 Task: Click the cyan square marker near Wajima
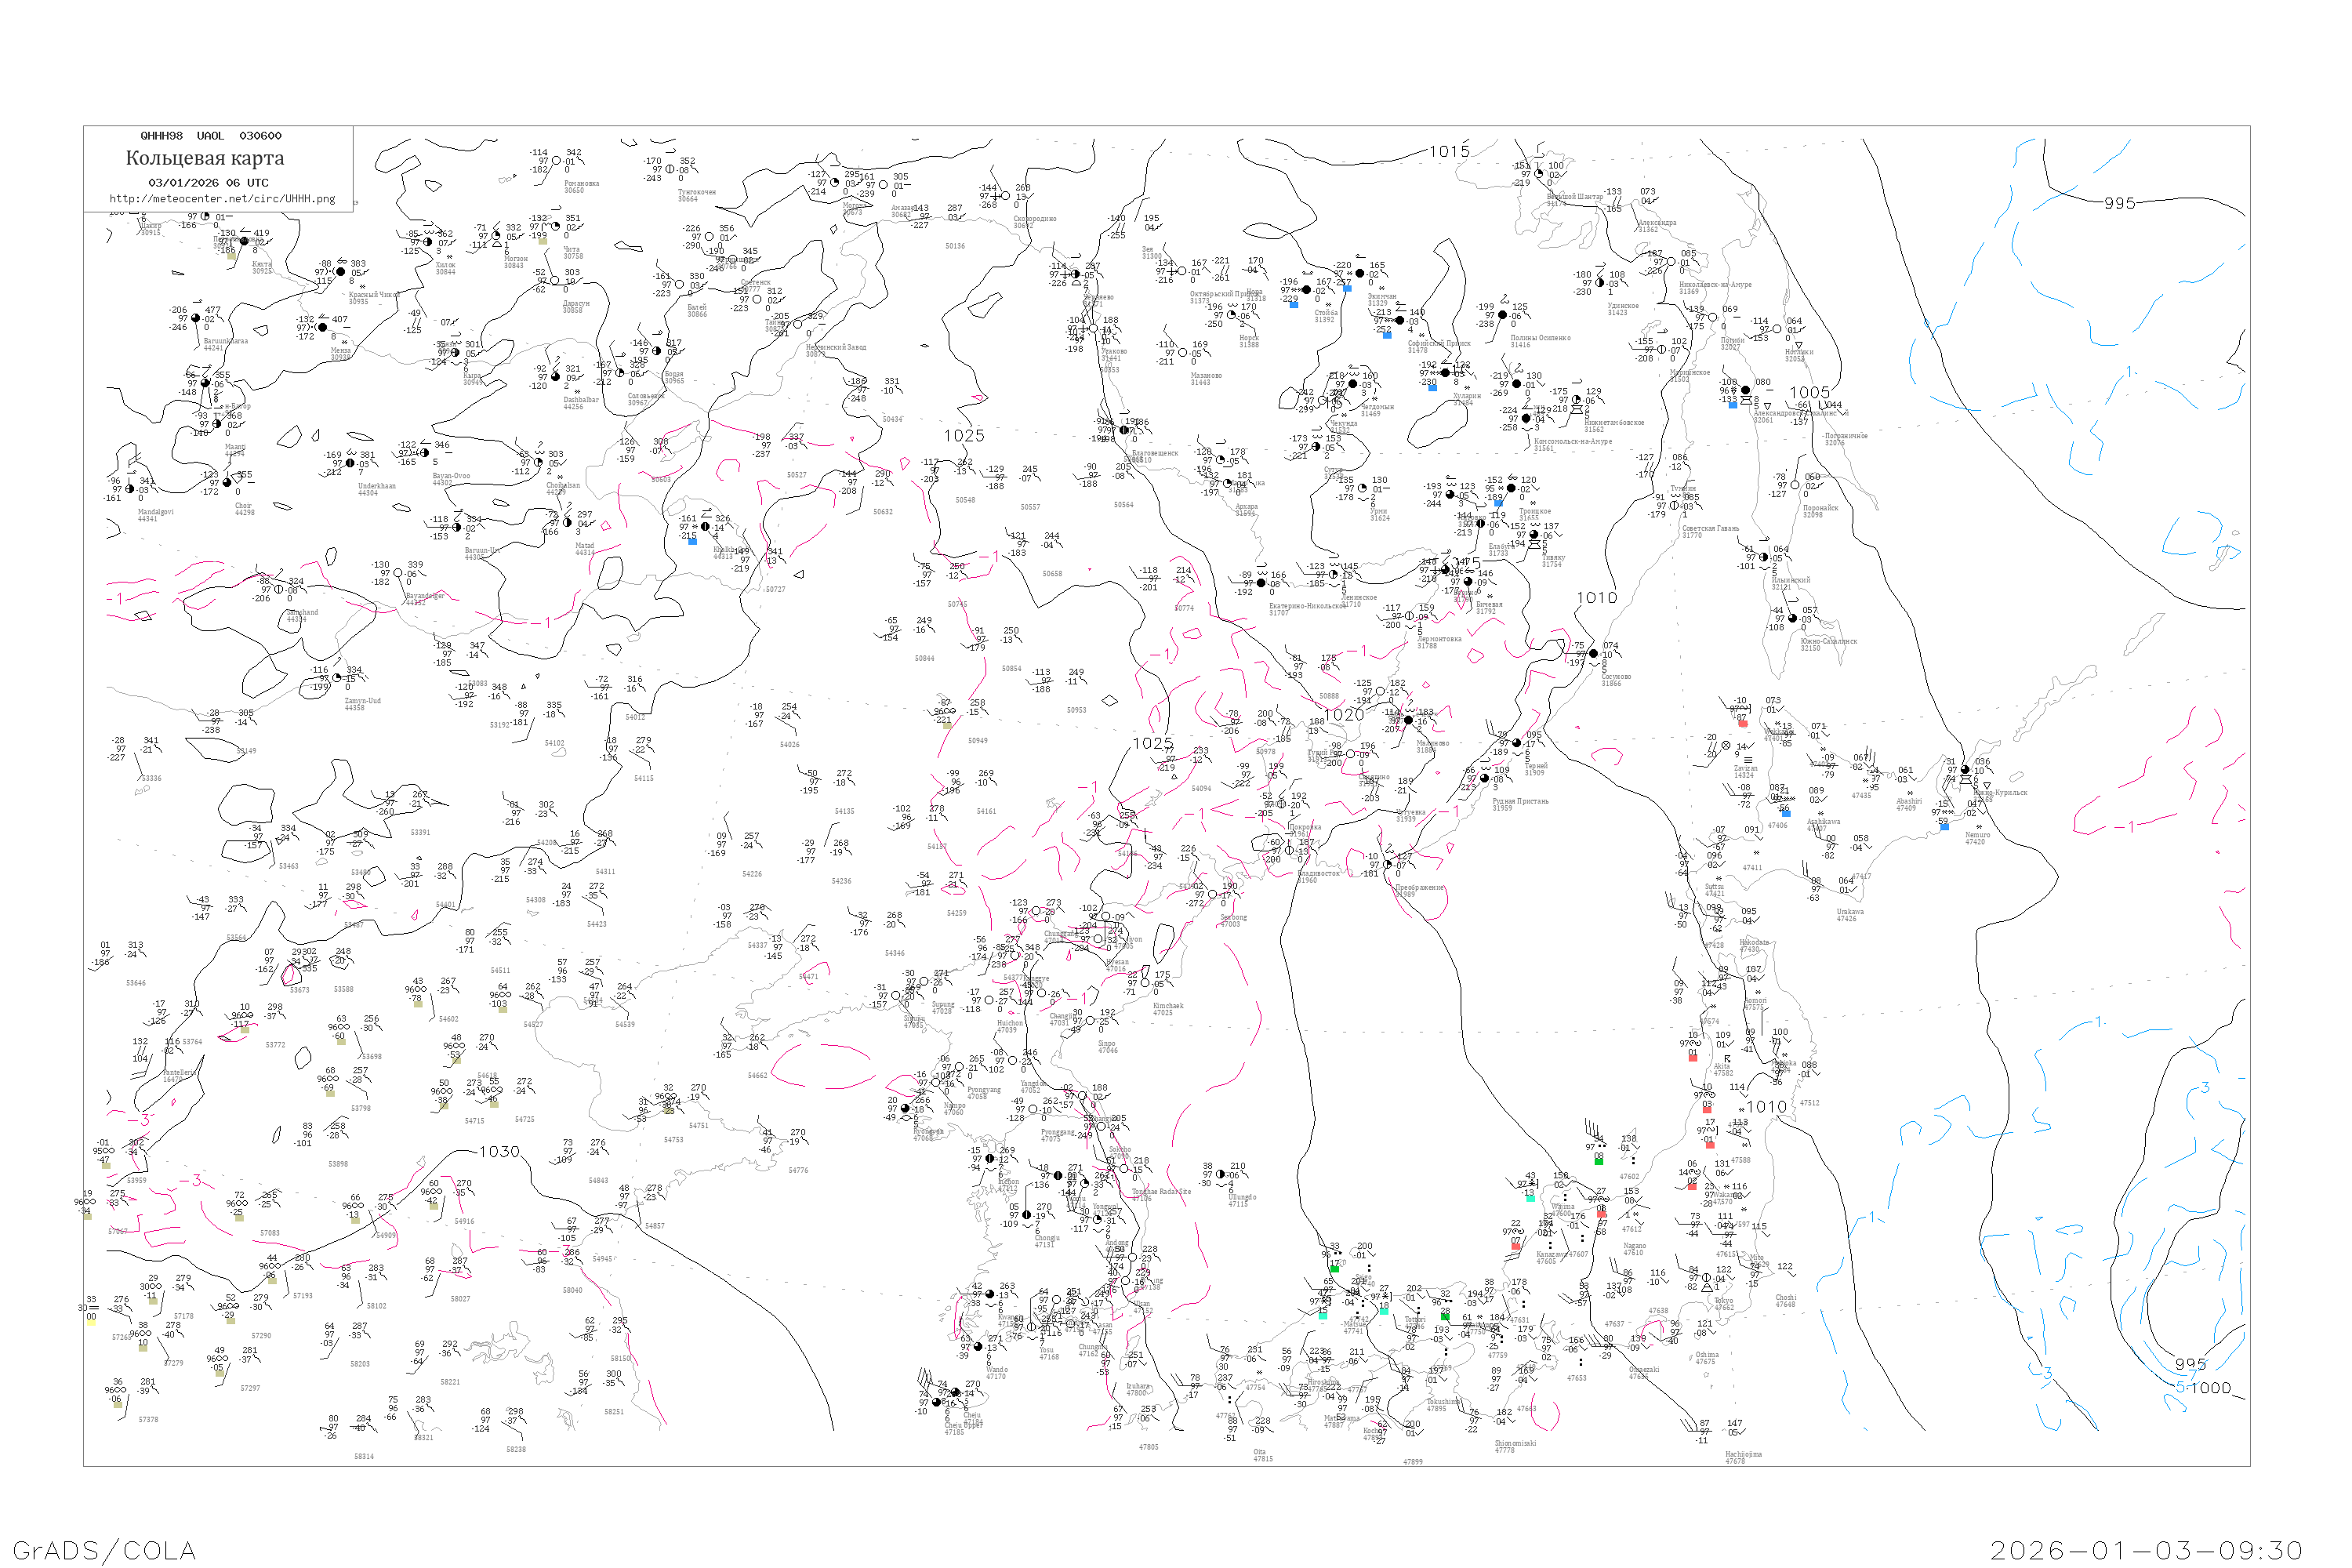pos(1530,1197)
